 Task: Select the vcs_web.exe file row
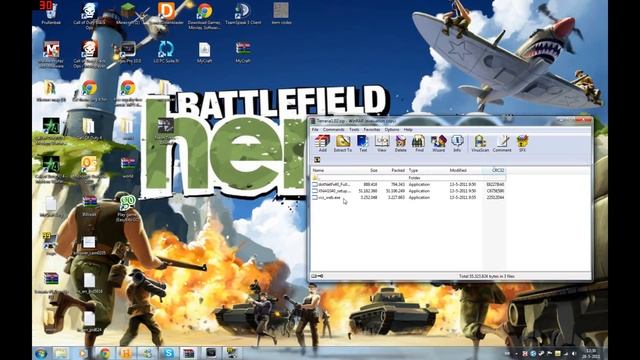click(x=408, y=198)
